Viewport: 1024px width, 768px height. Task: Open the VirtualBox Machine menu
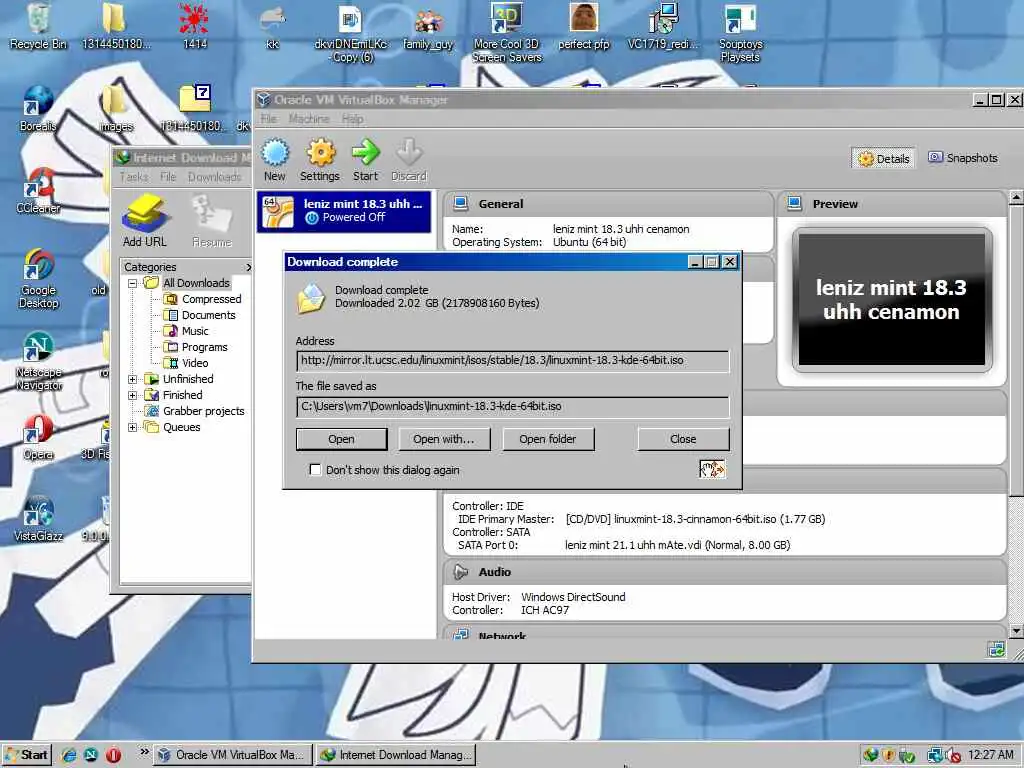(309, 119)
